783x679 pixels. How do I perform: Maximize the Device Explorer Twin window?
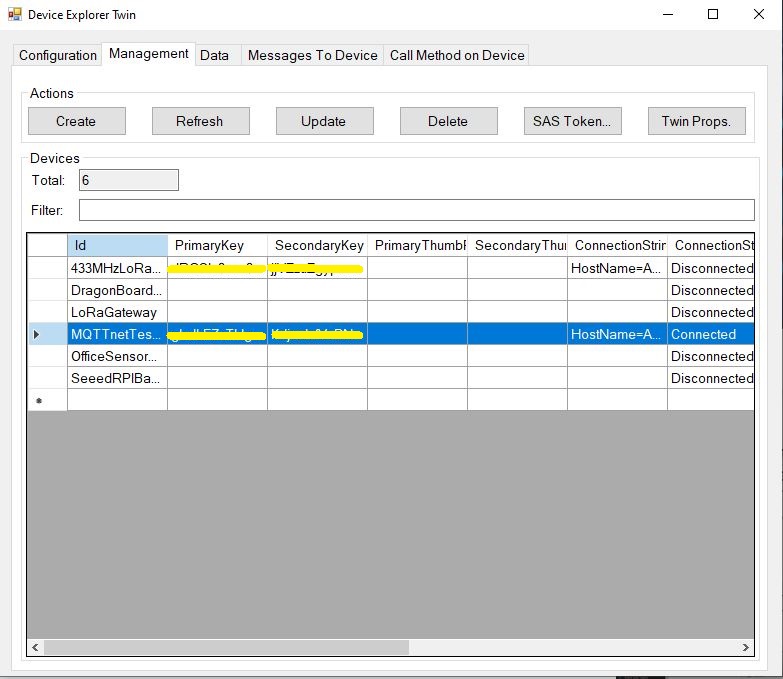713,15
